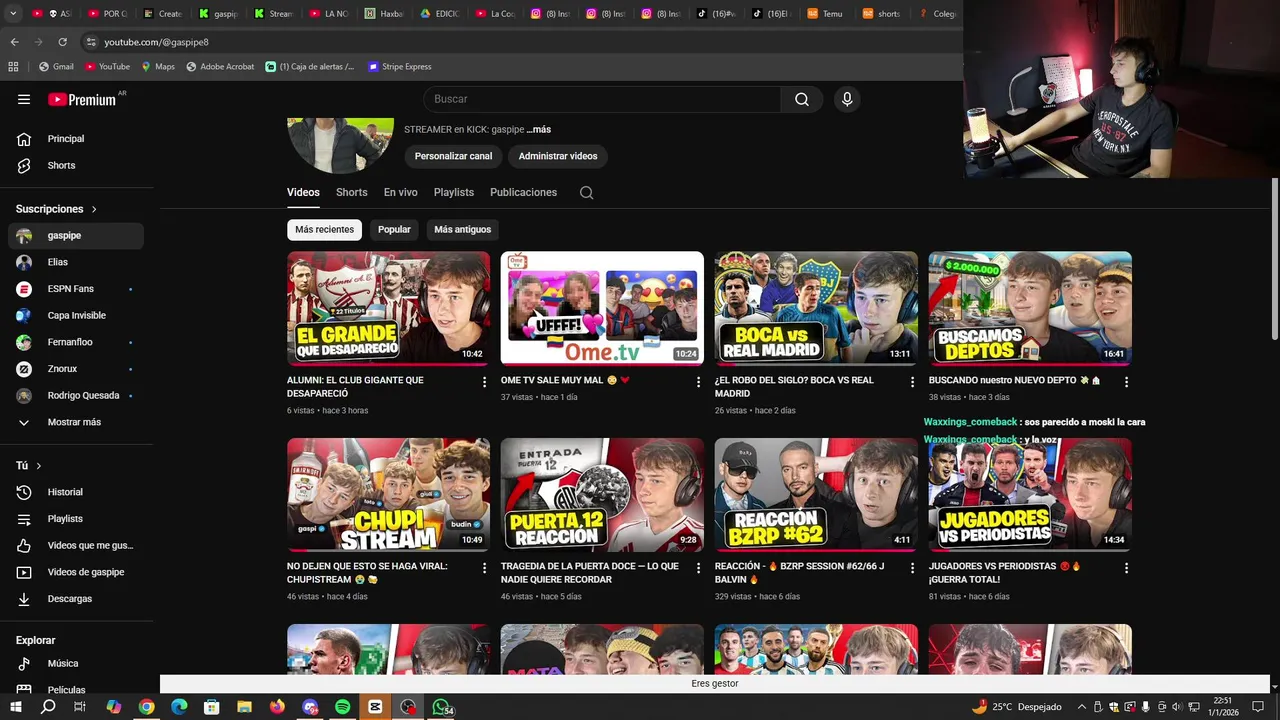The width and height of the screenshot is (1280, 720).
Task: Select the Más antiguos filter chip
Action: [x=462, y=230]
